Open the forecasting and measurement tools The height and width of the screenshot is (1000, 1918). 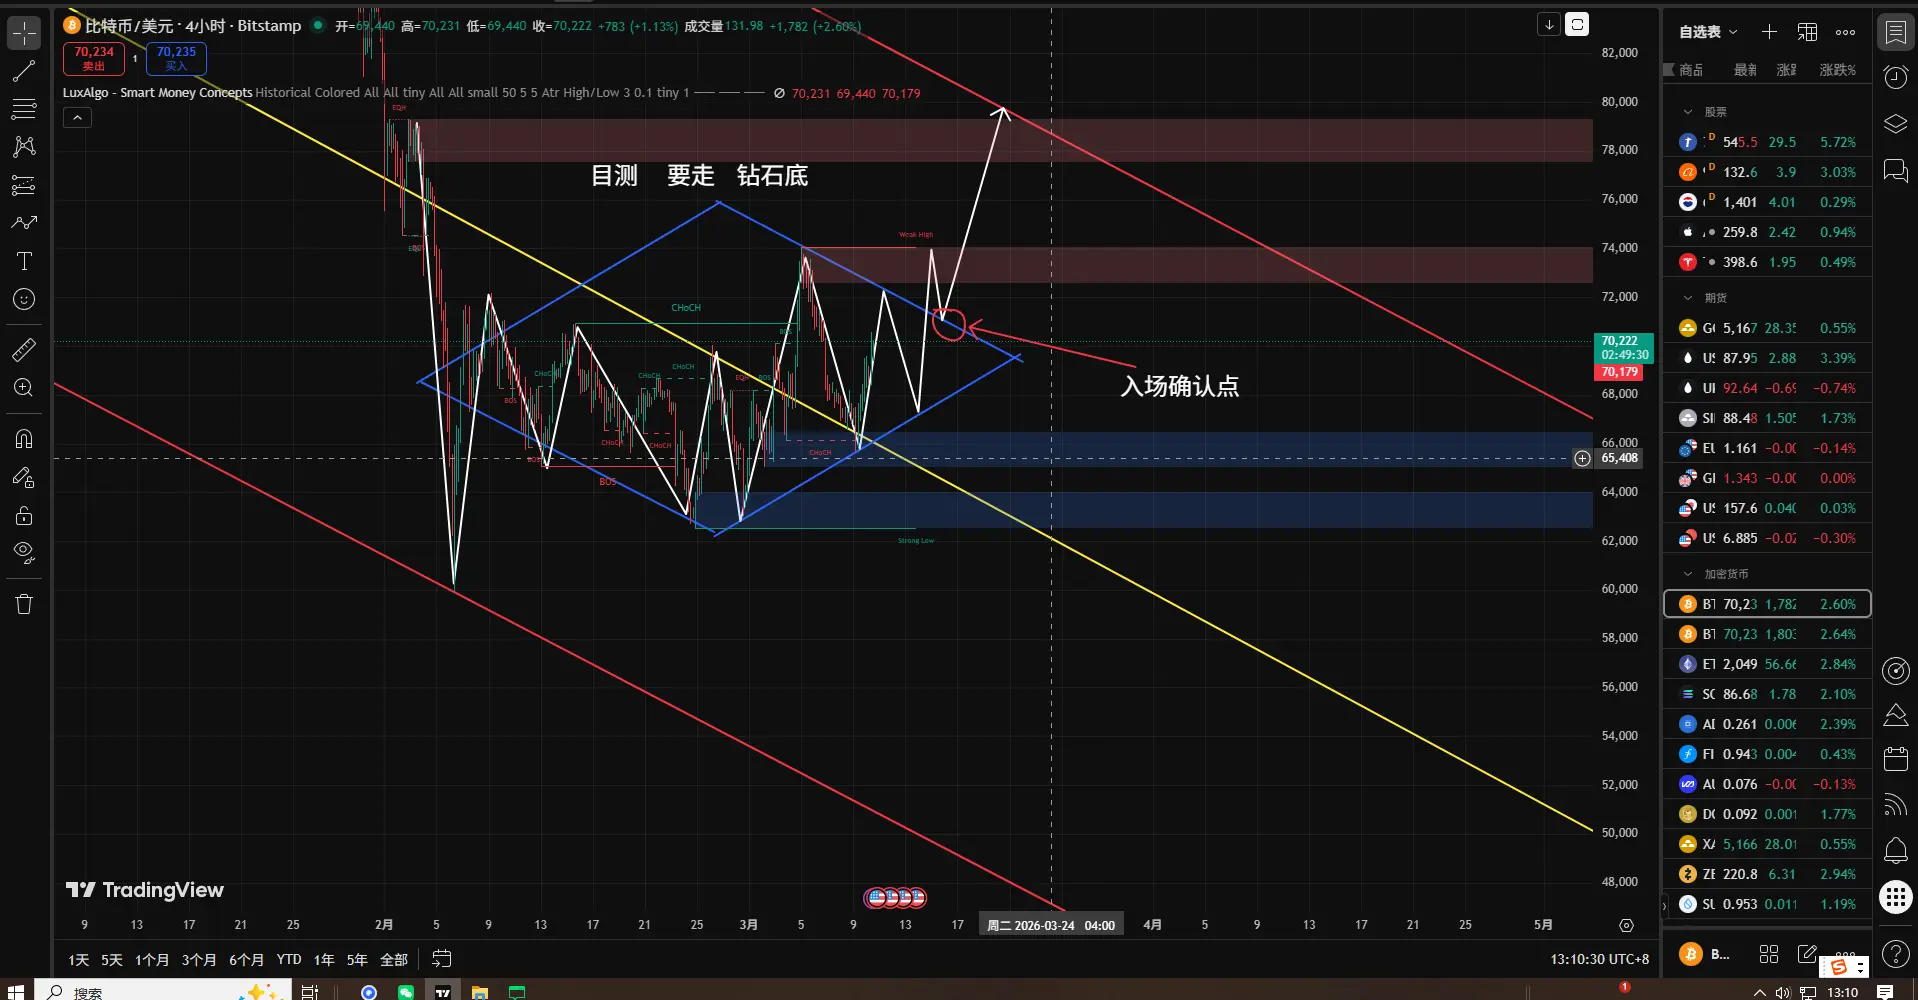[24, 185]
